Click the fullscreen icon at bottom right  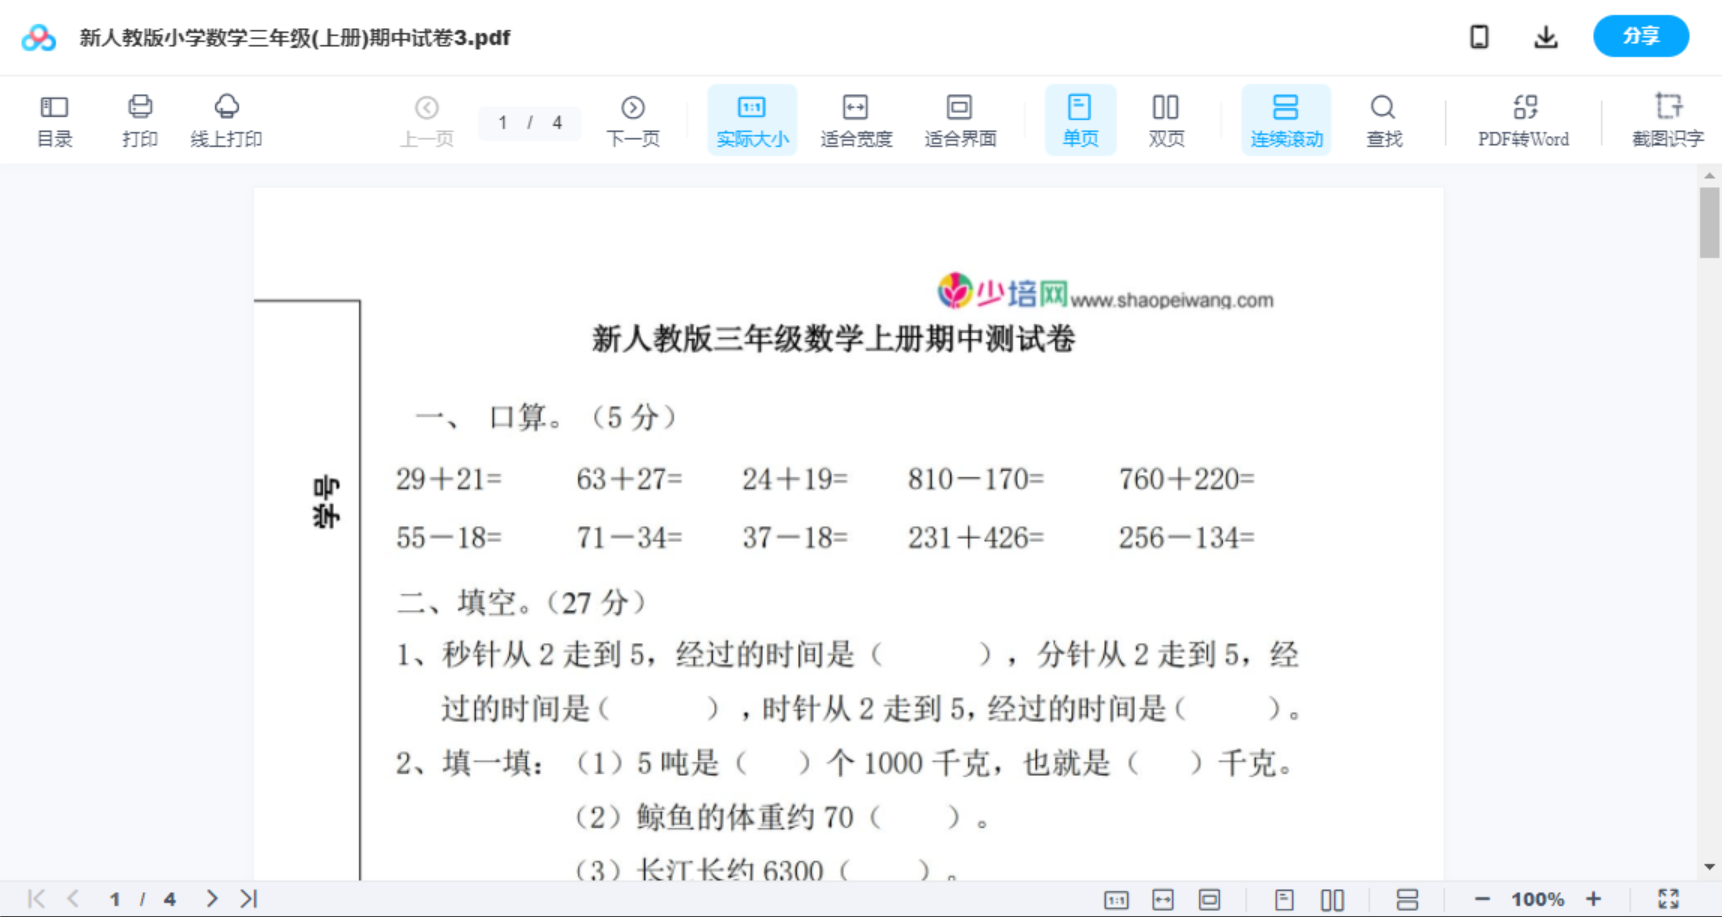tap(1668, 898)
